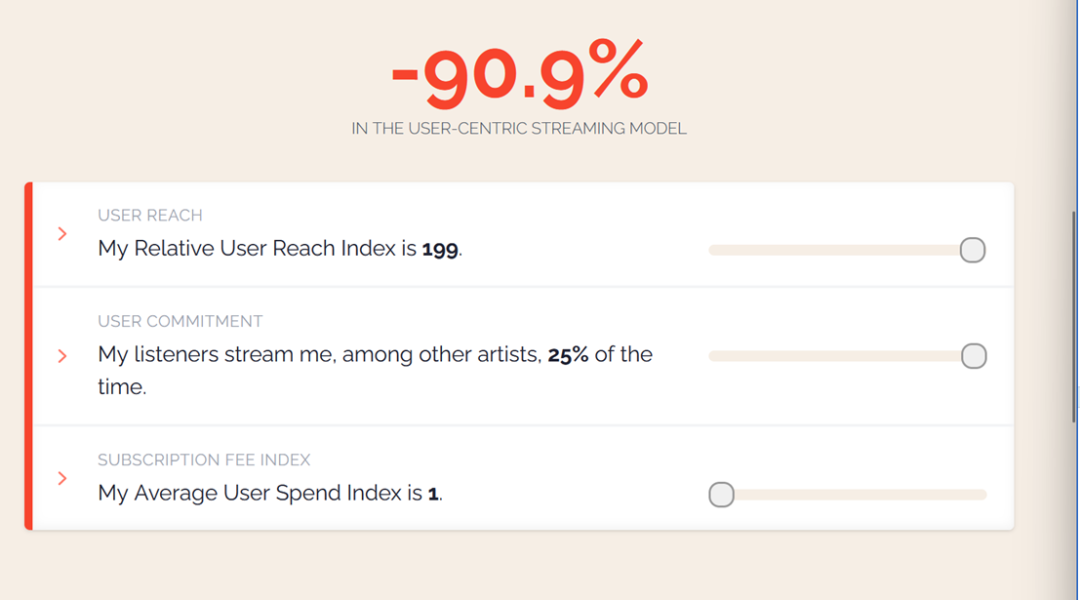Click the "My Relative User Reach Index" sentence

(x=258, y=249)
